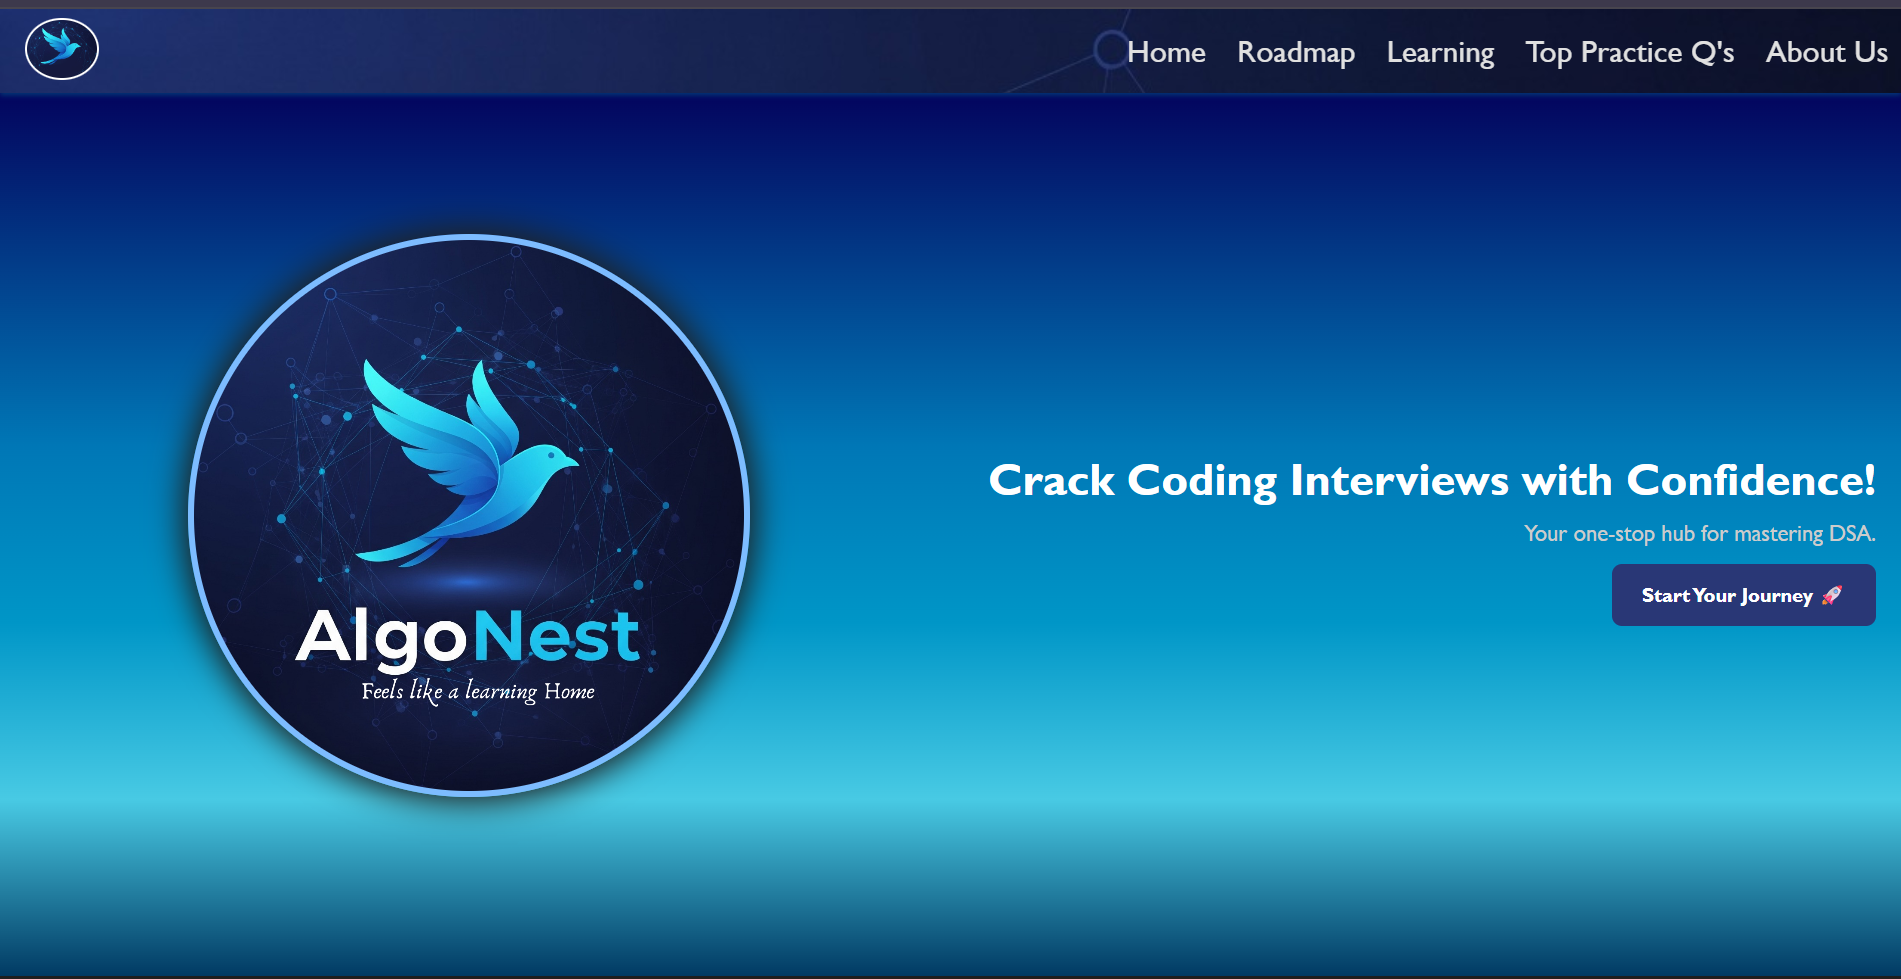Viewport: 1901px width, 979px height.
Task: Select Top Practice Q's in navbar
Action: [1629, 52]
